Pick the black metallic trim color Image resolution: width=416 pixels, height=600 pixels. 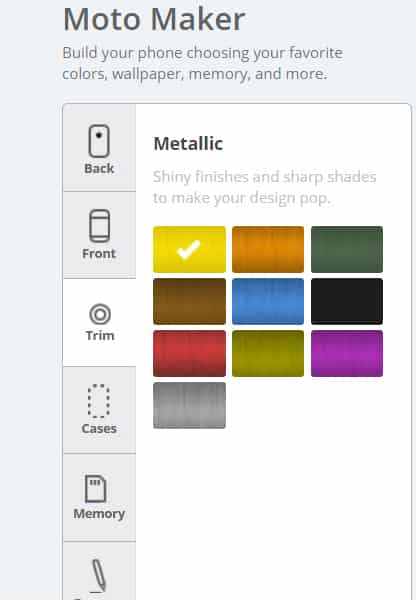pos(347,302)
